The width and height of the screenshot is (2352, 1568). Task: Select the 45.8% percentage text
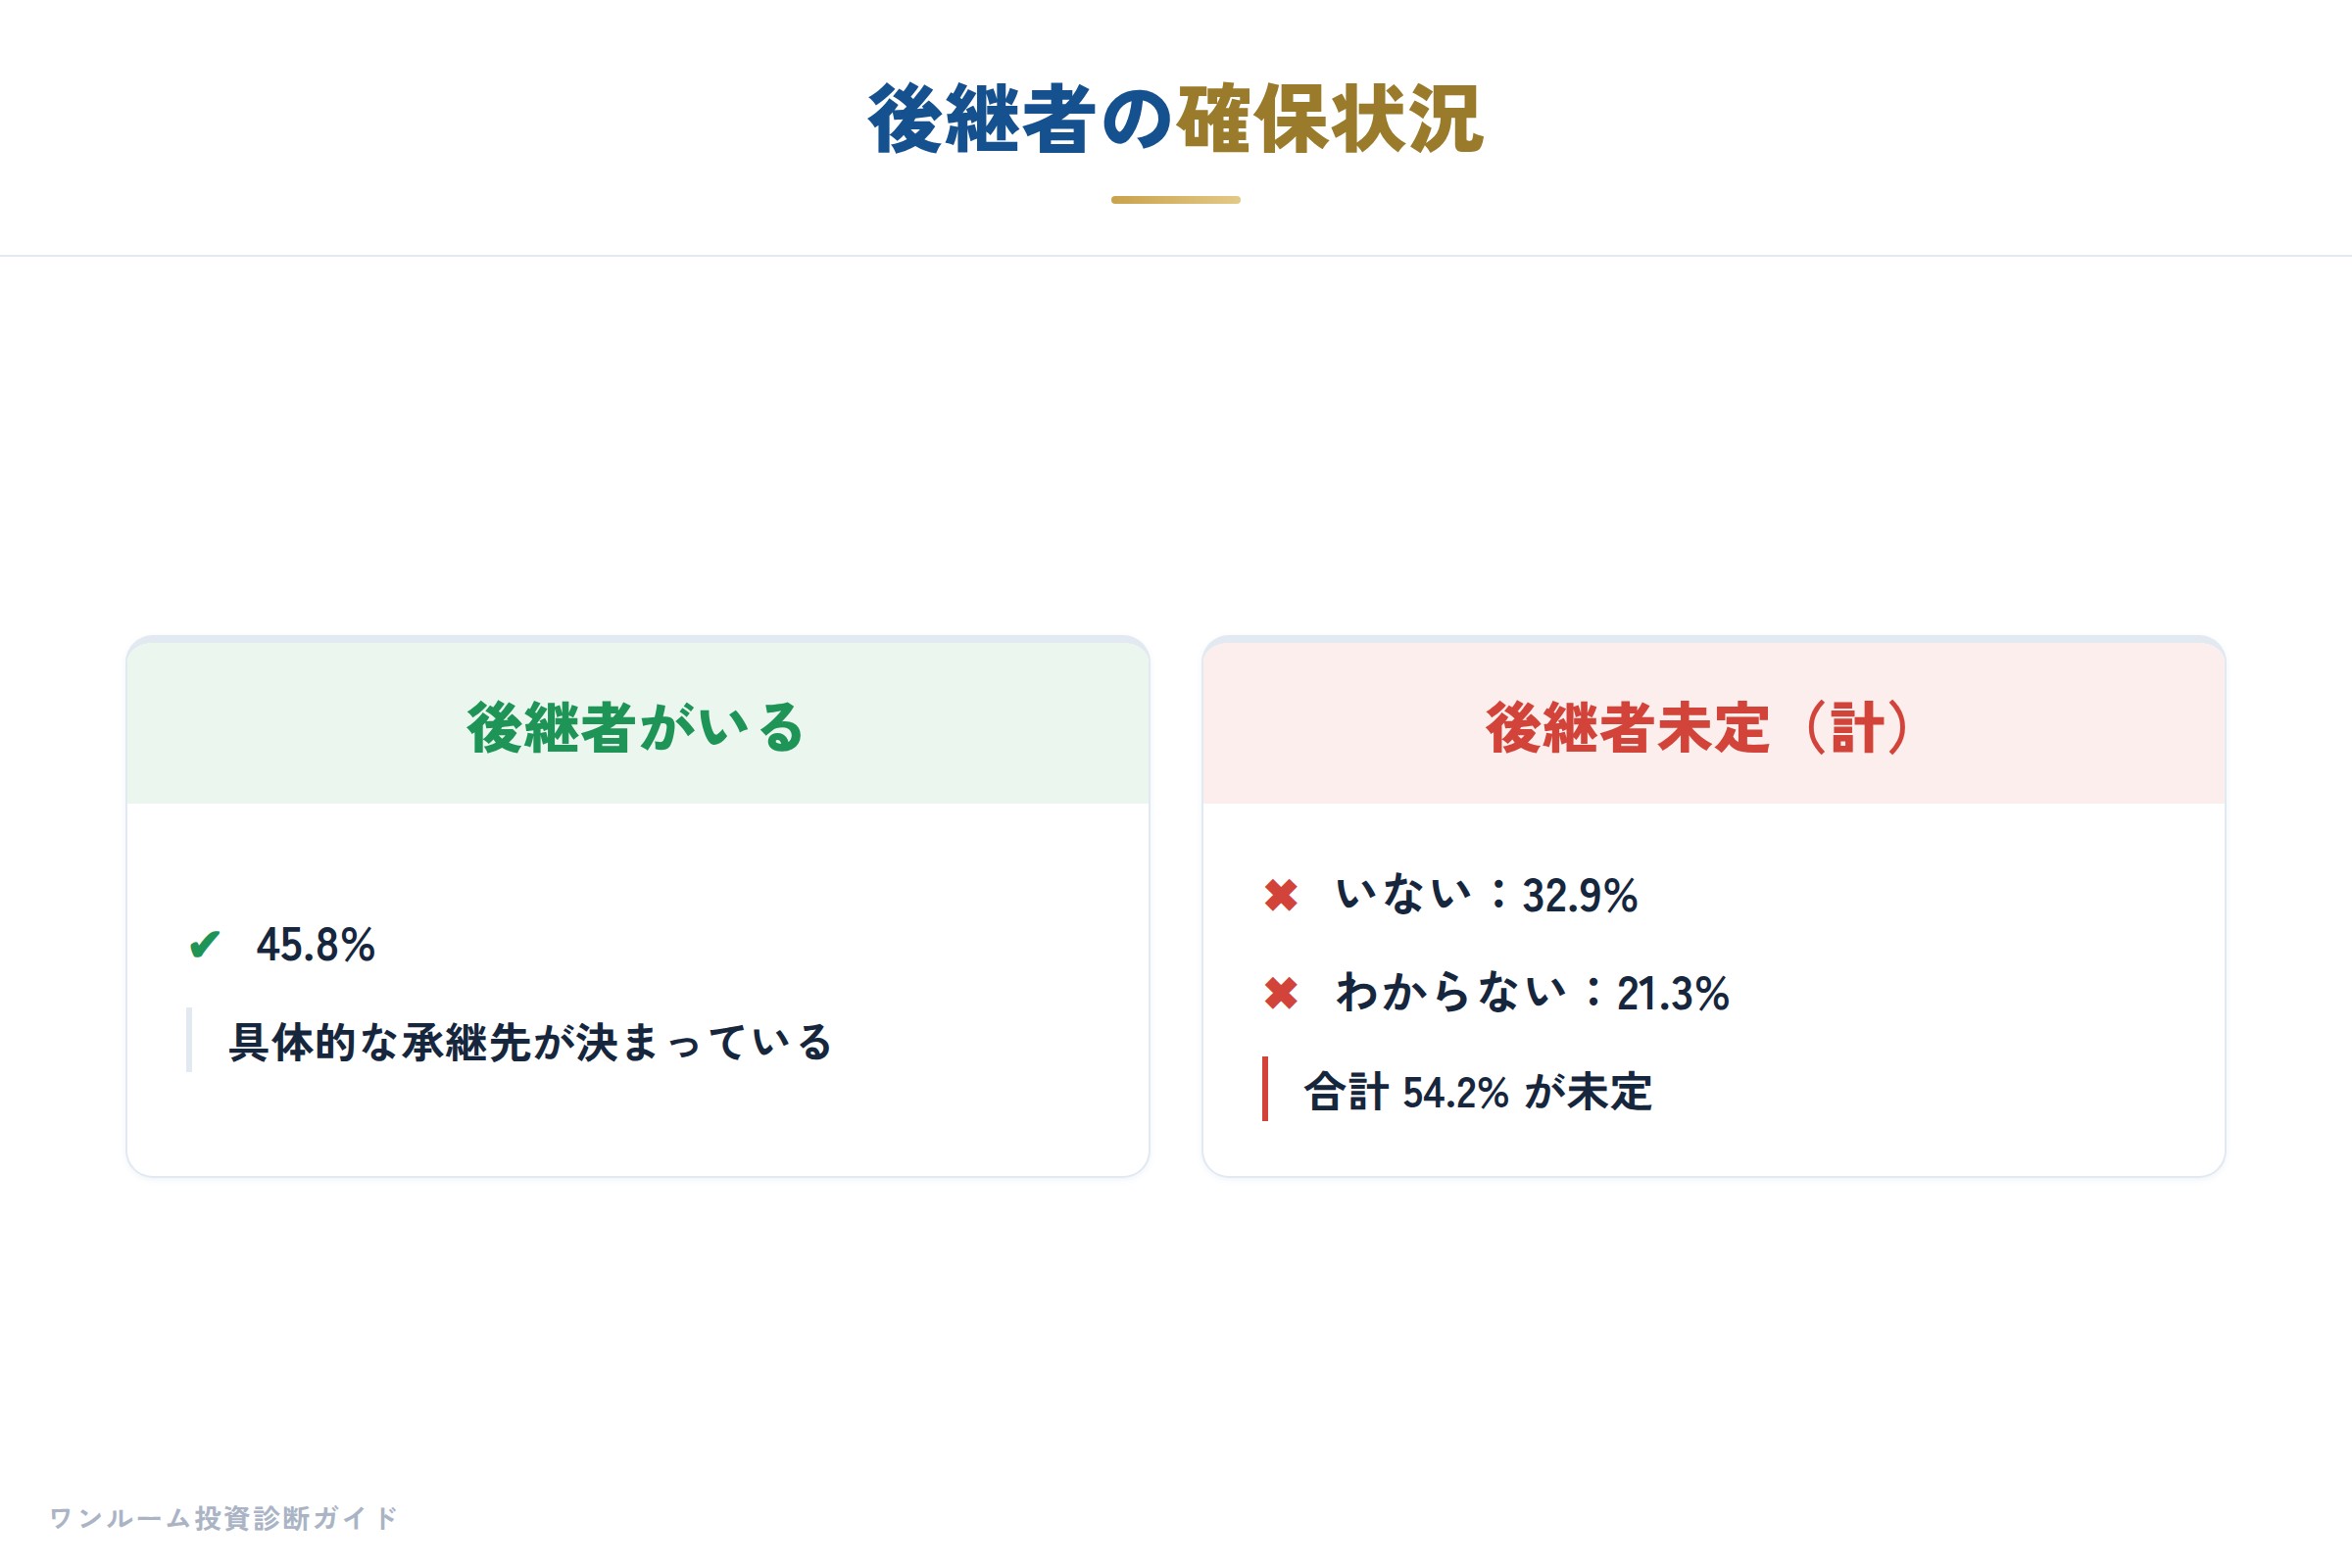(x=316, y=945)
